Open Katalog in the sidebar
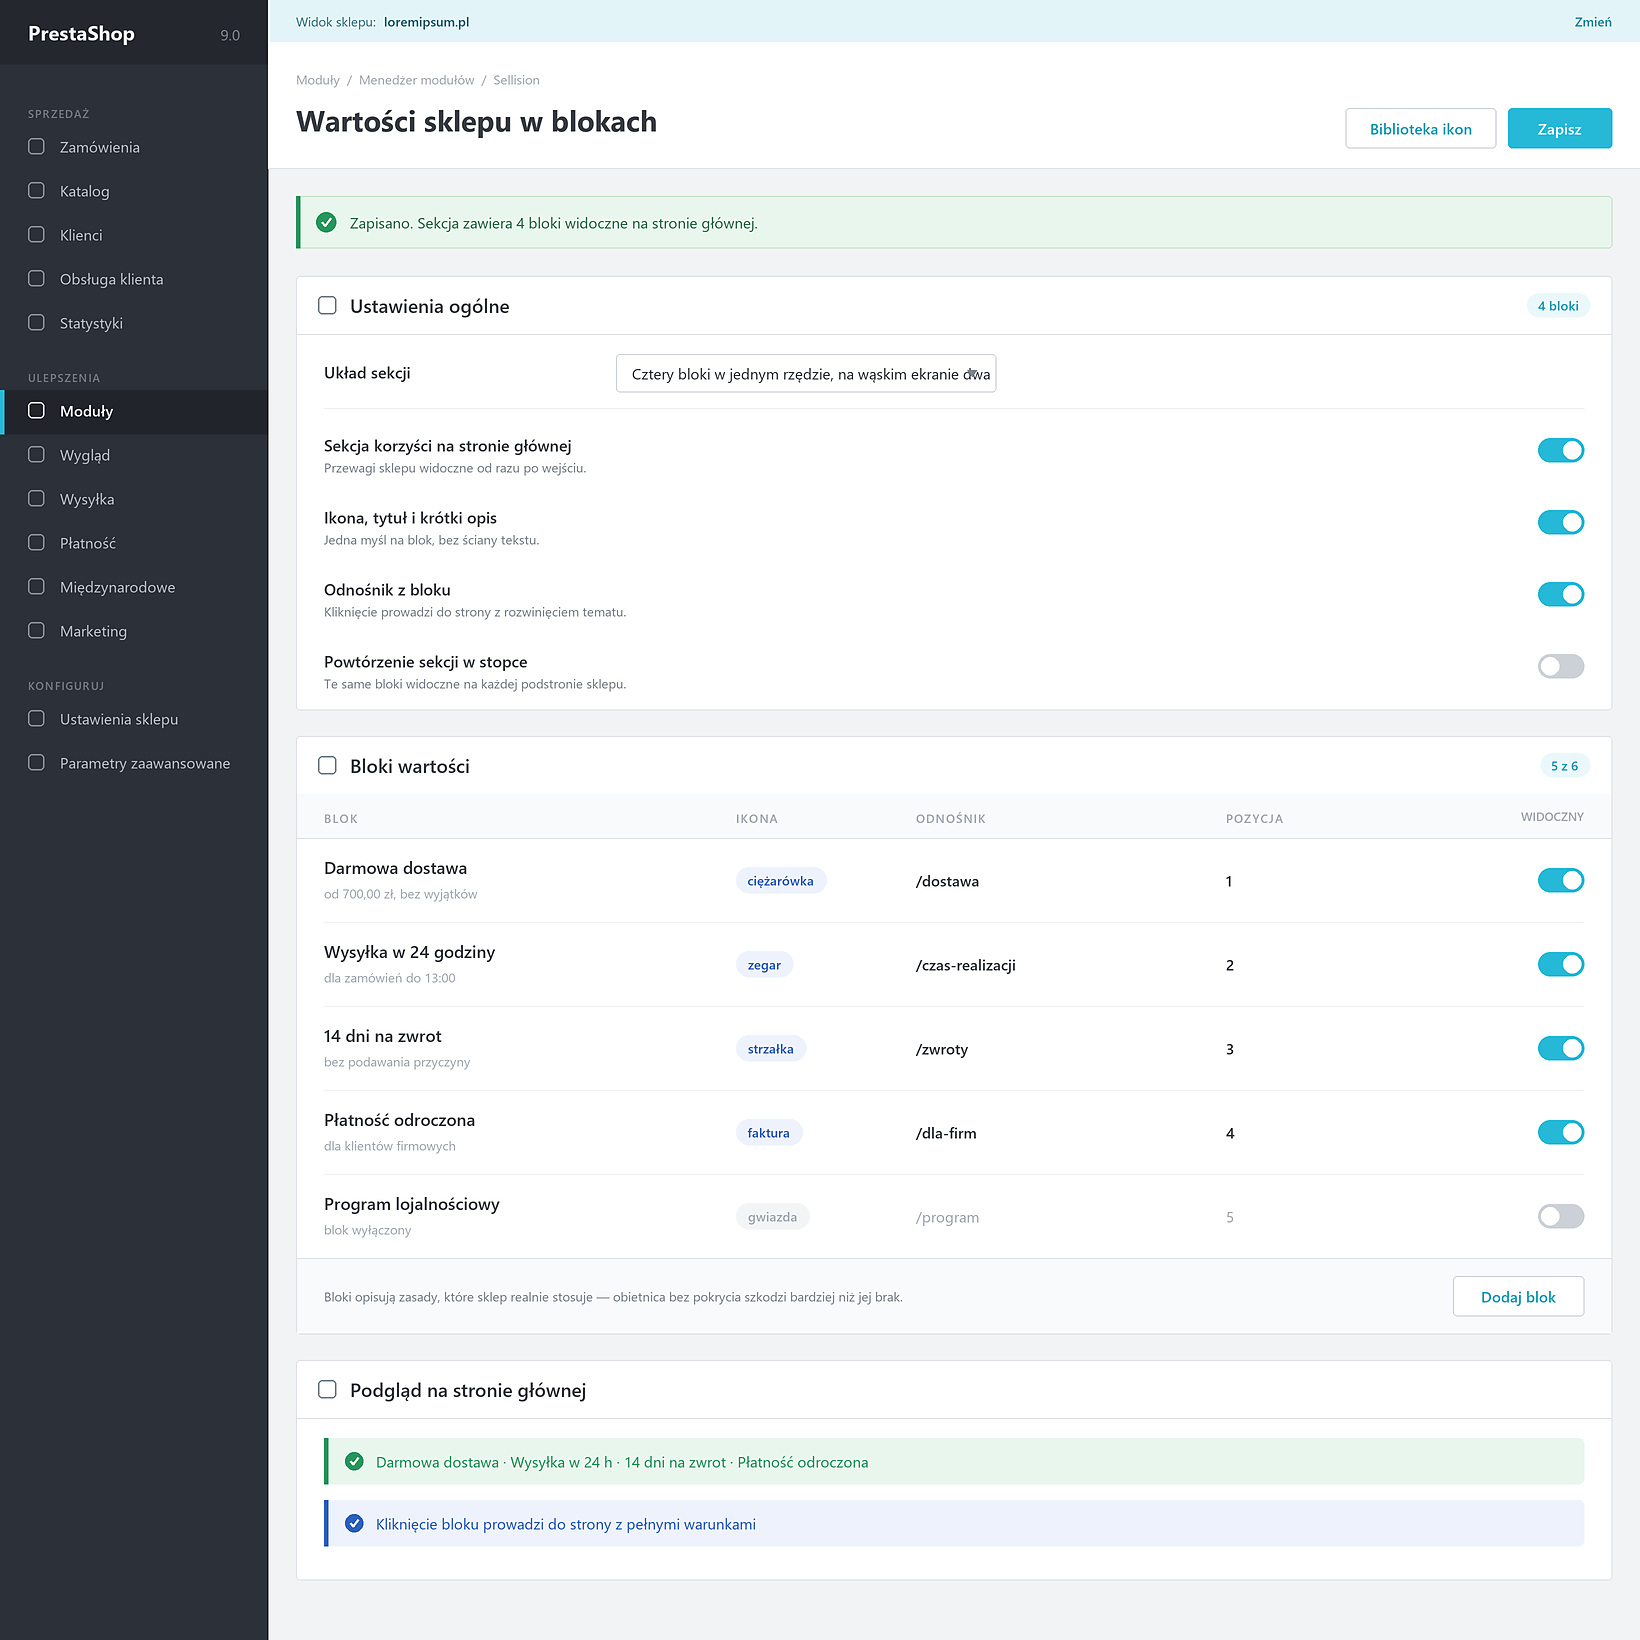This screenshot has width=1640, height=1640. click(134, 191)
